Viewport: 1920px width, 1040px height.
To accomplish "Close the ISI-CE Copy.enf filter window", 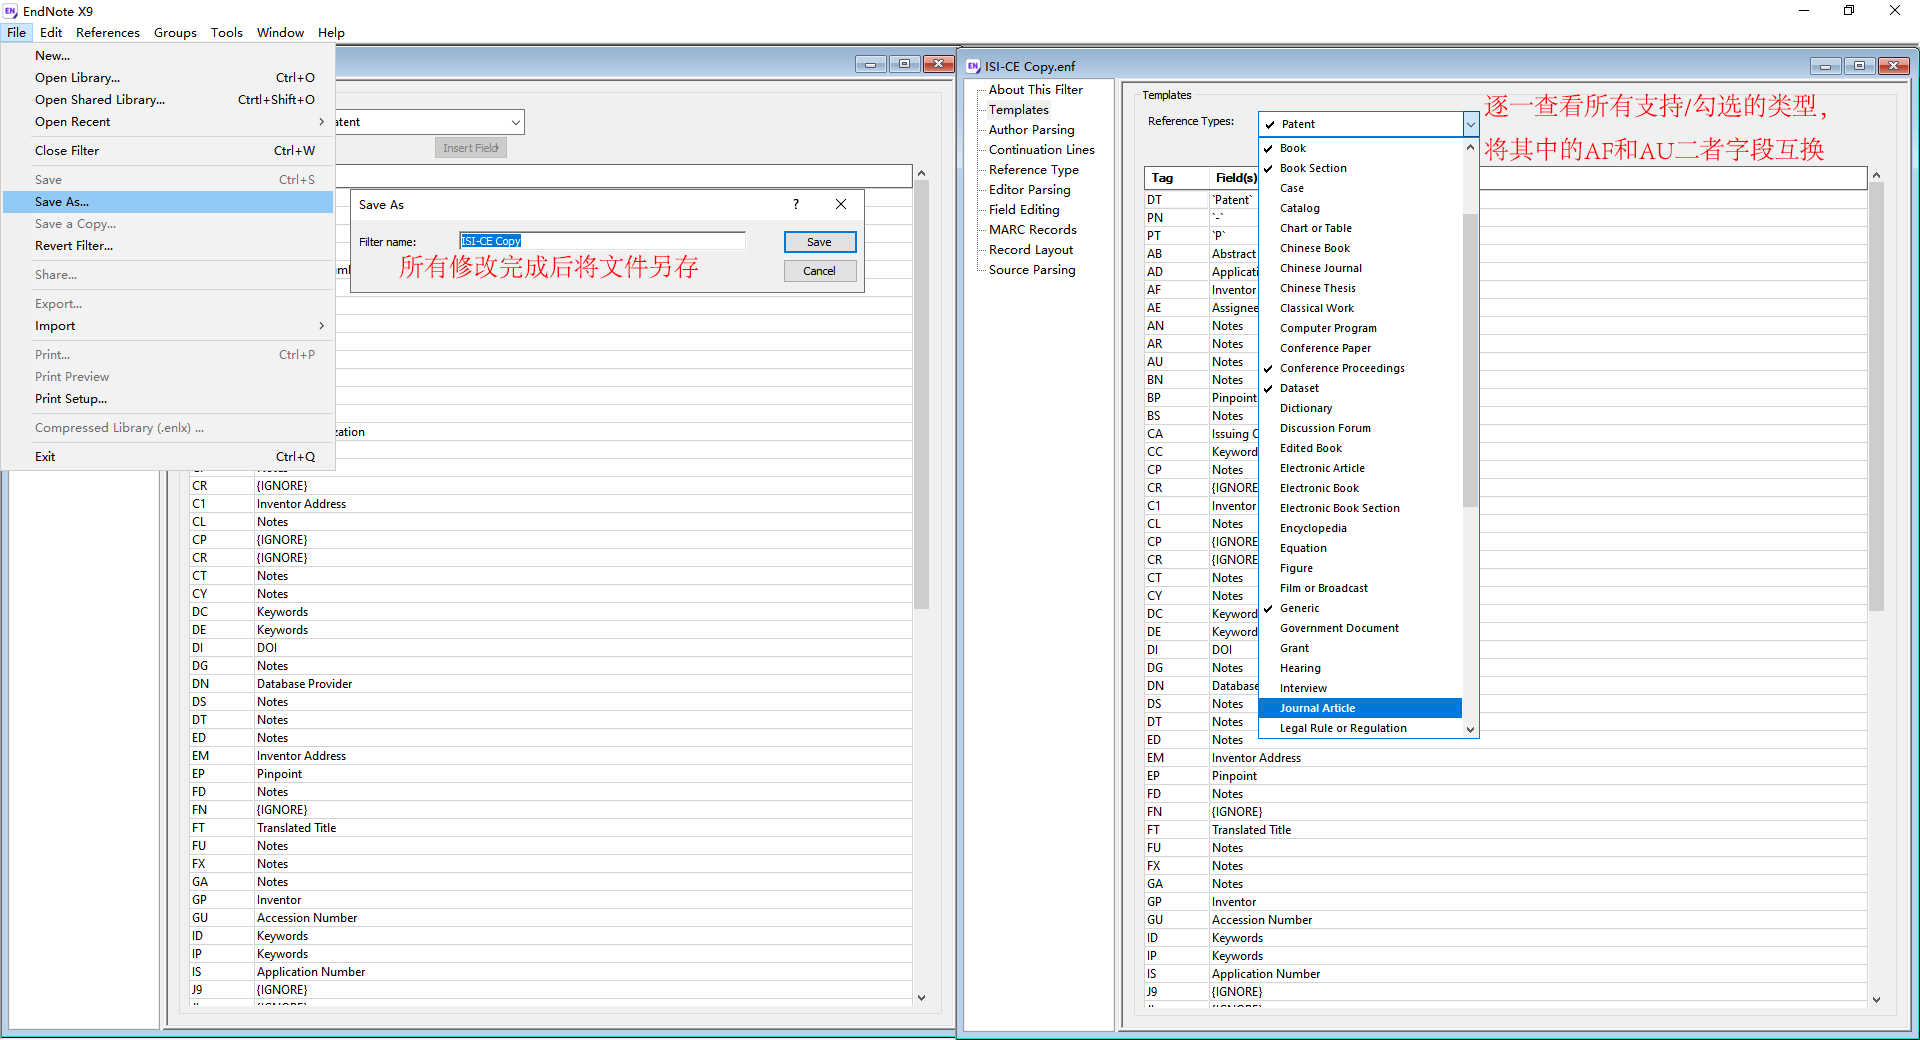I will pos(1893,66).
